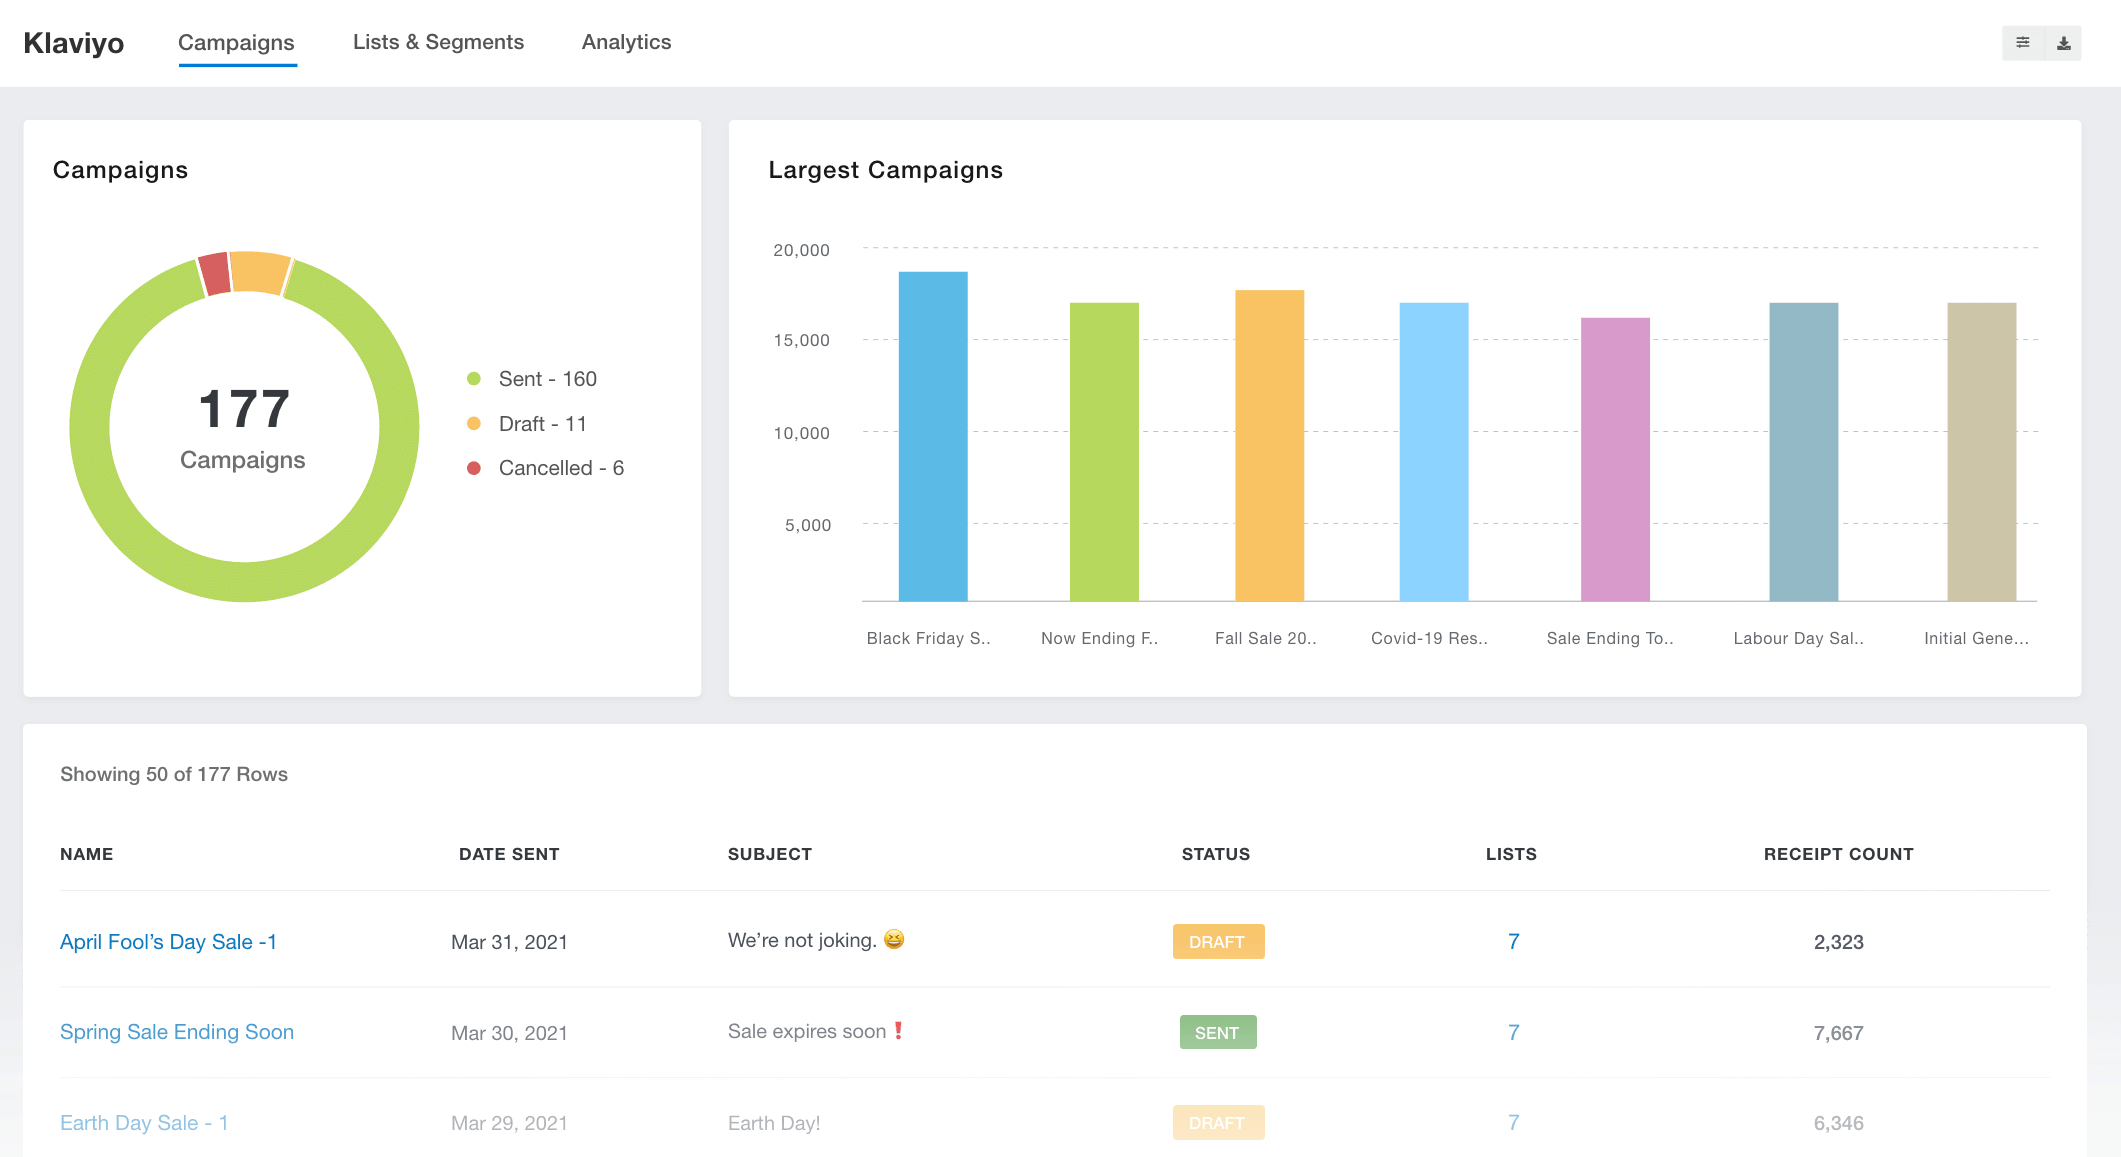The width and height of the screenshot is (2121, 1157).
Task: Click subject 'We're not joking.'
Action: pos(802,940)
